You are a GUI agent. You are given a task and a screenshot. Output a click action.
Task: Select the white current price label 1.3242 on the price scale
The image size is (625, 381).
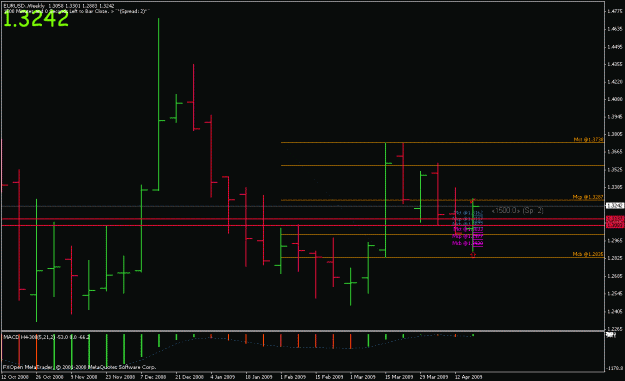coord(615,206)
